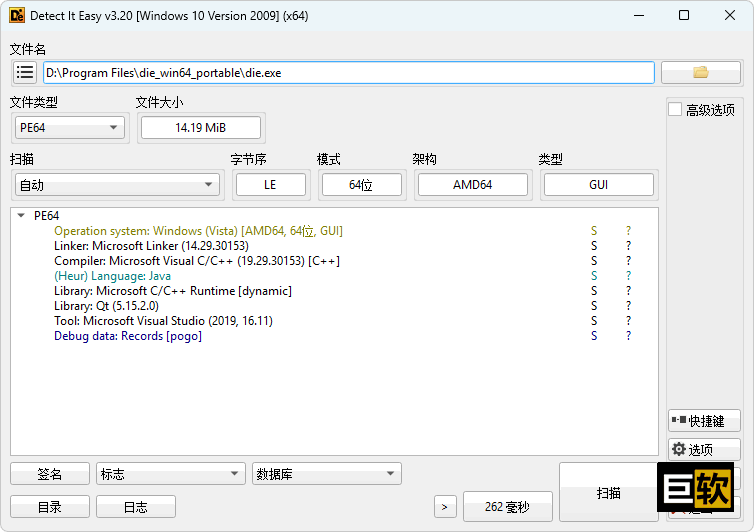Browse for file with folder icon button
Image resolution: width=754 pixels, height=532 pixels.
click(x=701, y=73)
